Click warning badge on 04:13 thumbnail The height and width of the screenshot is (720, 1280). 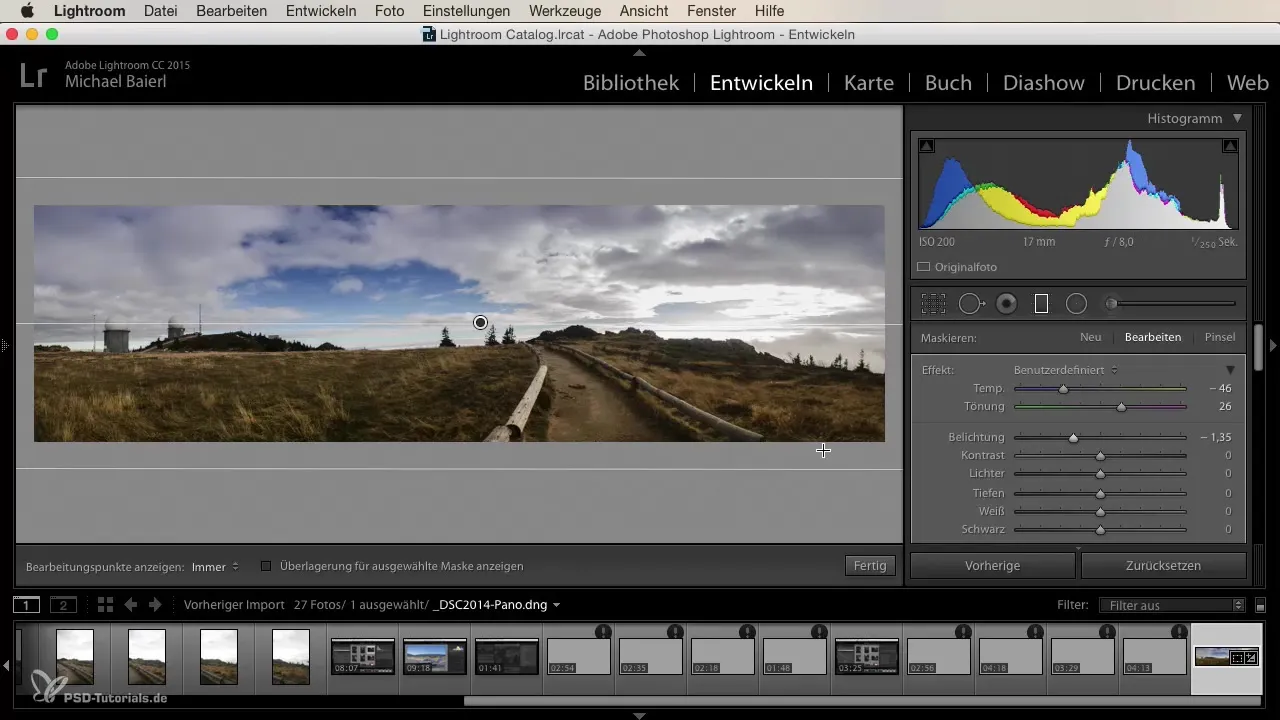[1179, 632]
